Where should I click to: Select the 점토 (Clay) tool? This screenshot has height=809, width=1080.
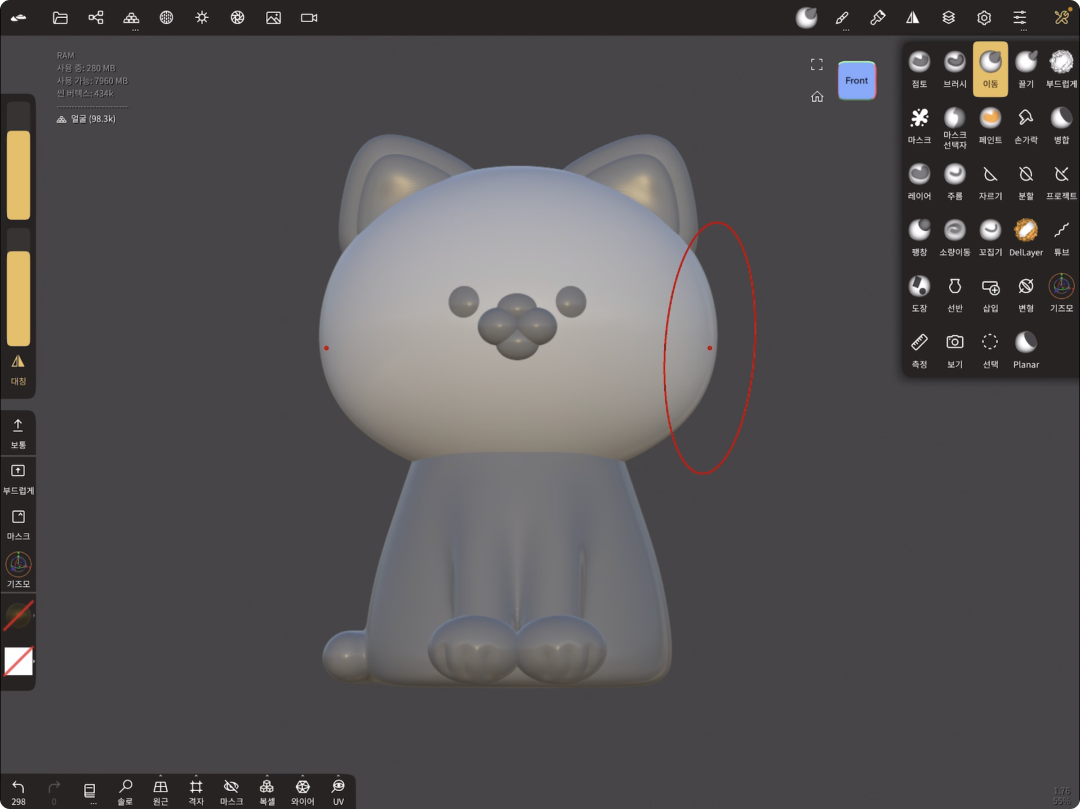(x=919, y=69)
